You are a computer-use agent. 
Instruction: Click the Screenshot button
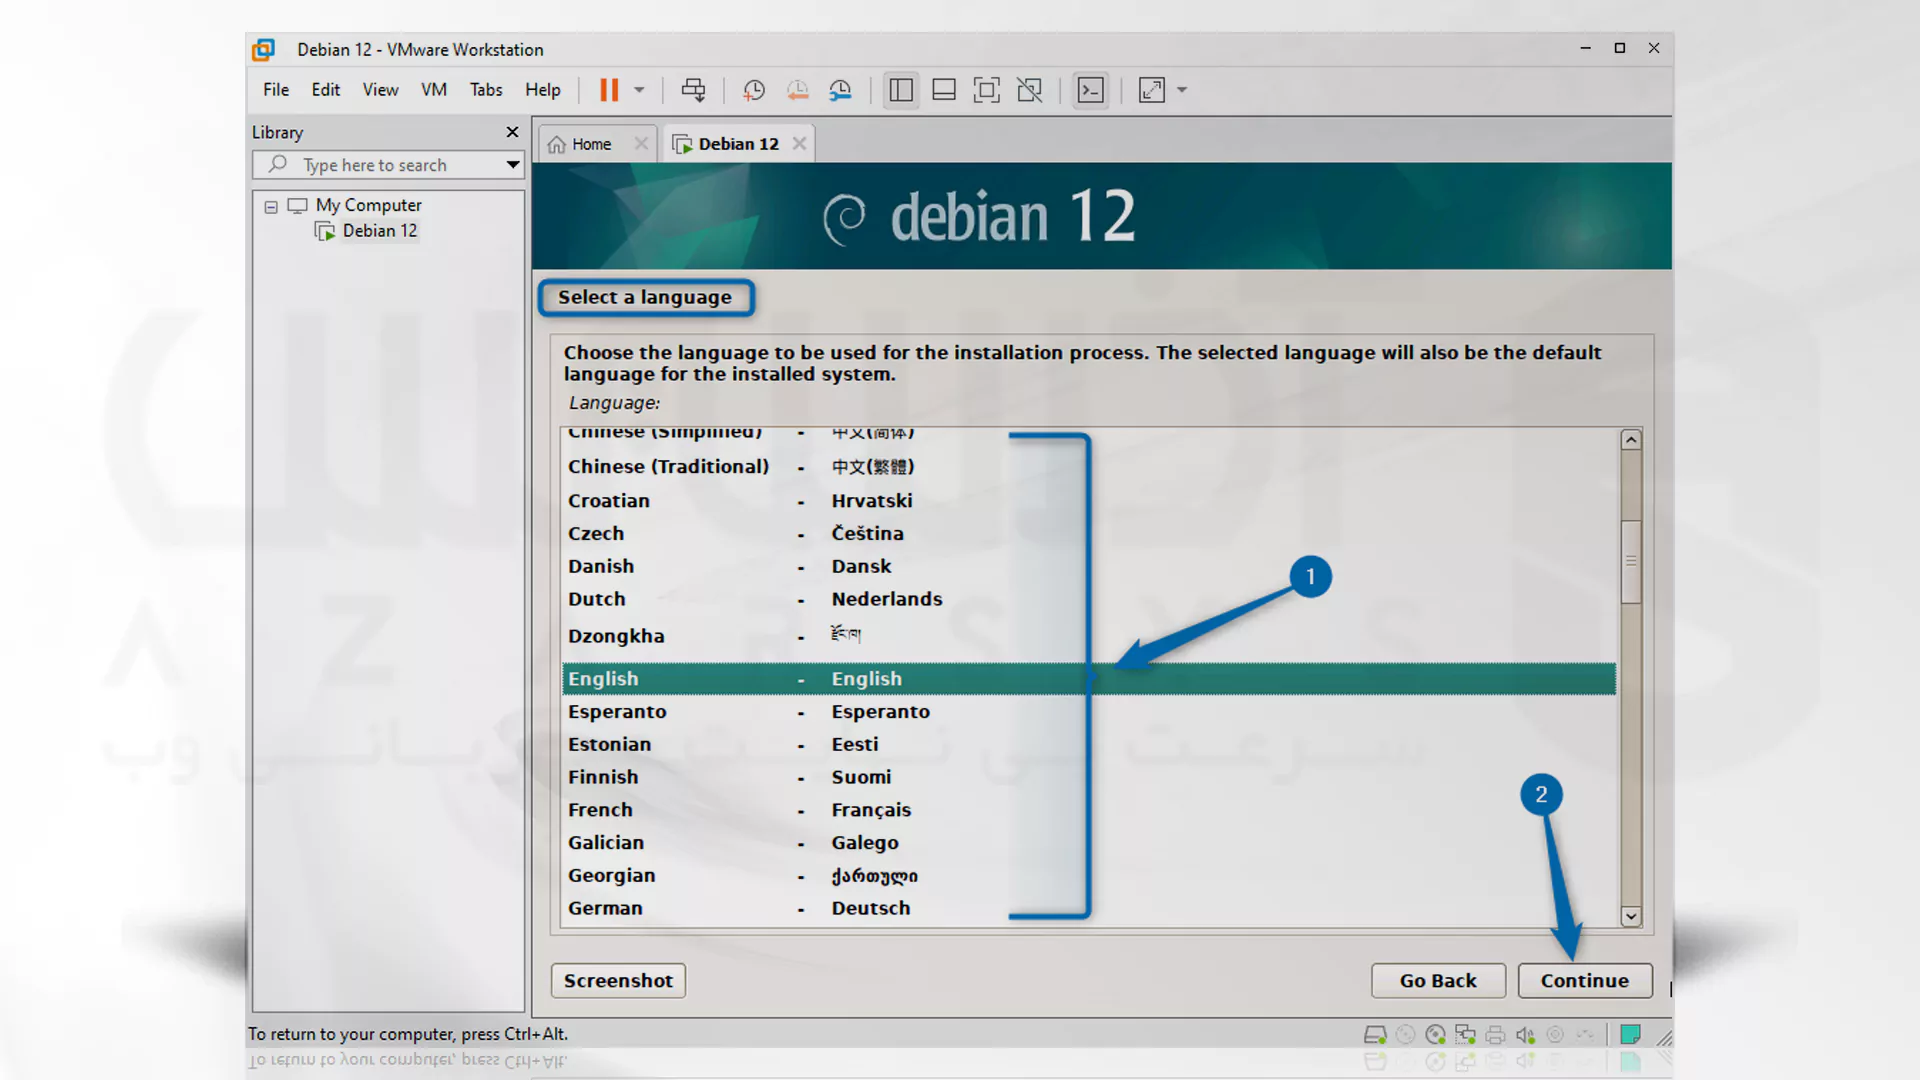[x=618, y=981]
